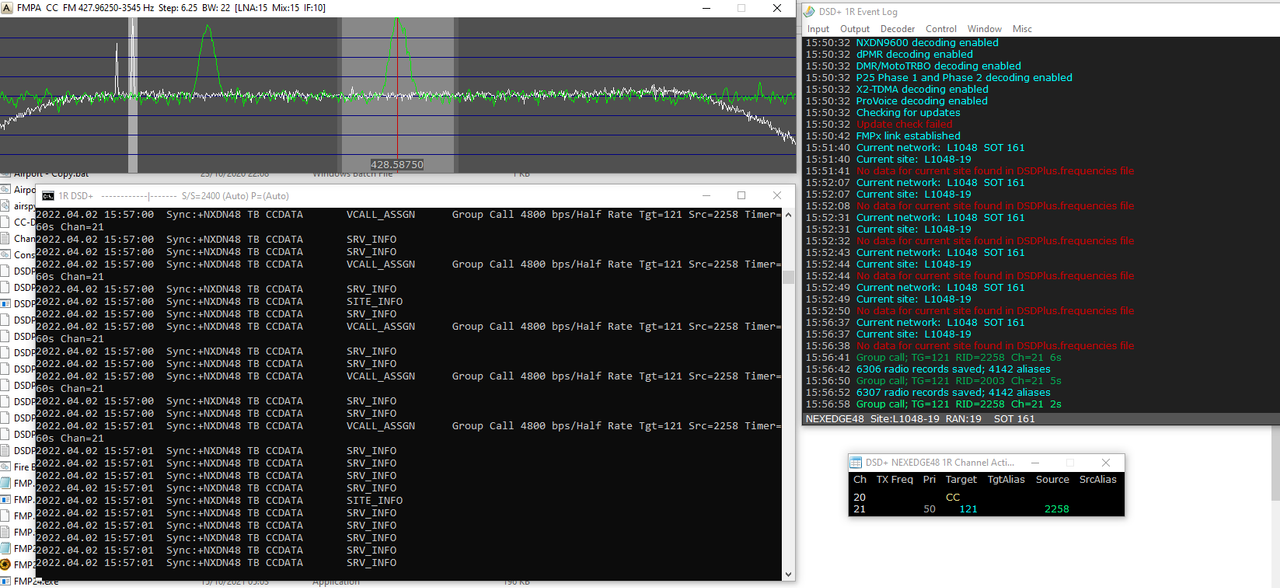
Task: Select priority value 50 on channel 21
Action: [930, 510]
